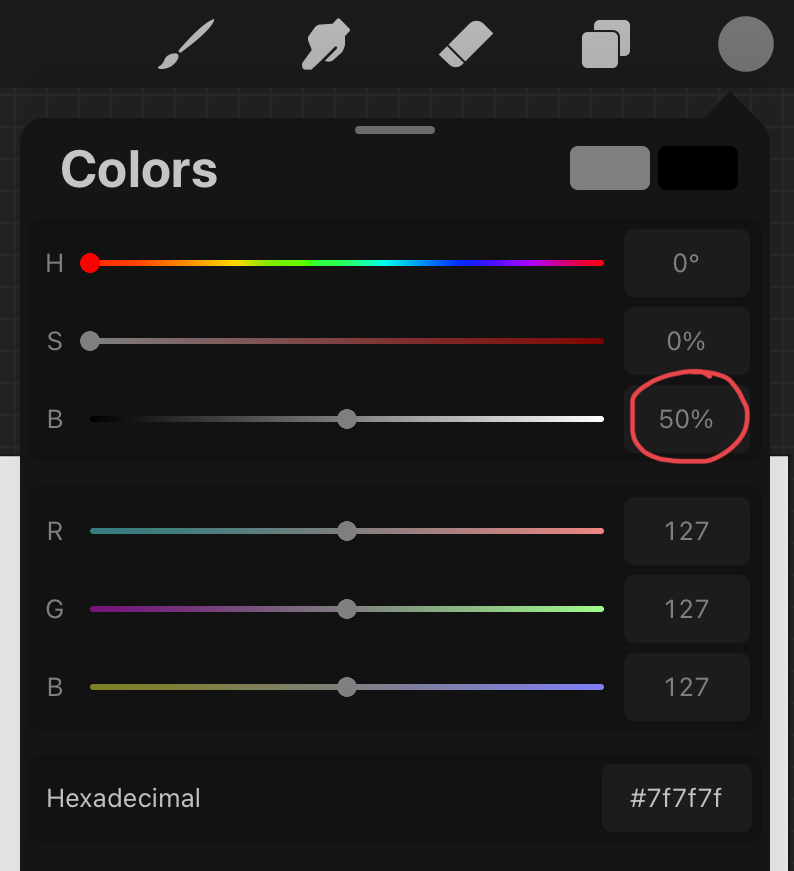Click the Brightness slider handle
Image resolution: width=794 pixels, height=871 pixels.
tap(347, 419)
